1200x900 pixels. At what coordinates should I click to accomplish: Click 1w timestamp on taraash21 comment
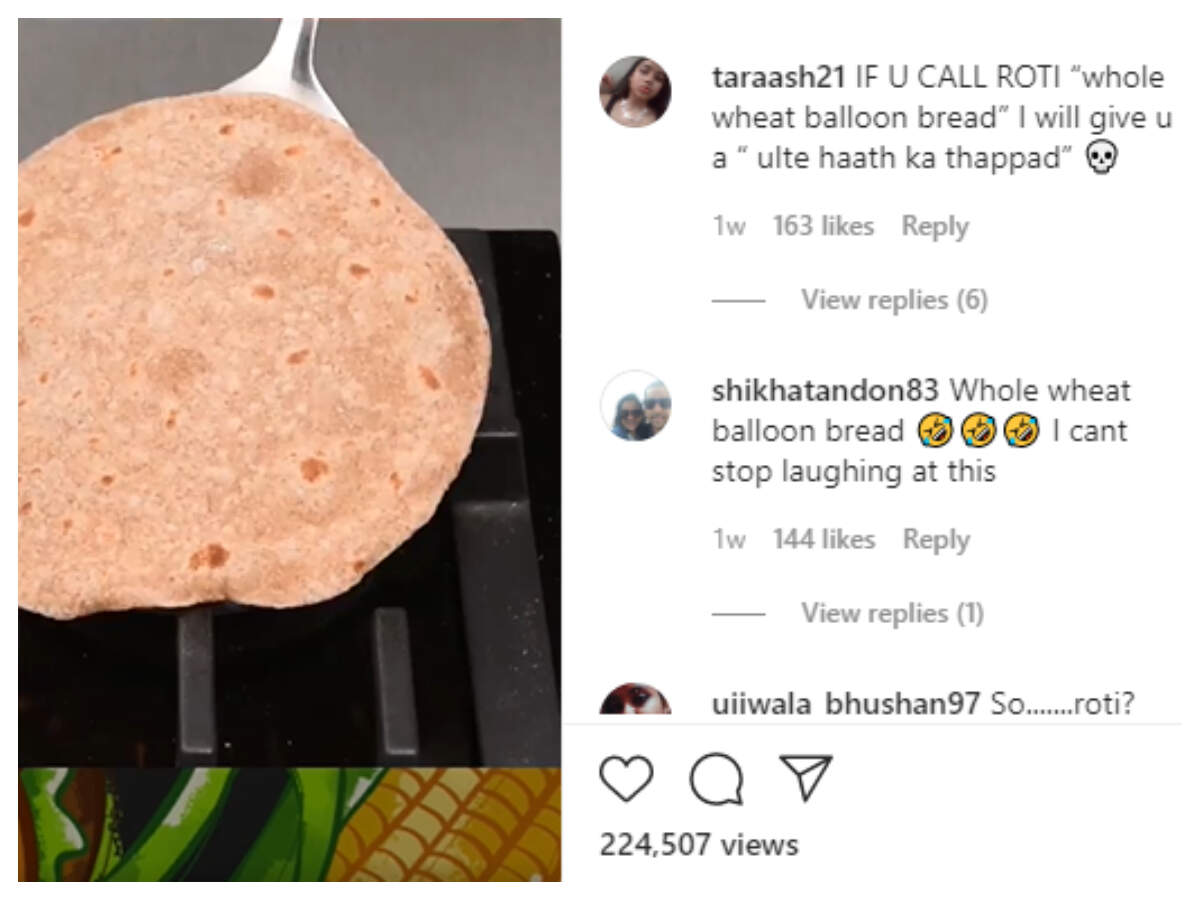729,227
